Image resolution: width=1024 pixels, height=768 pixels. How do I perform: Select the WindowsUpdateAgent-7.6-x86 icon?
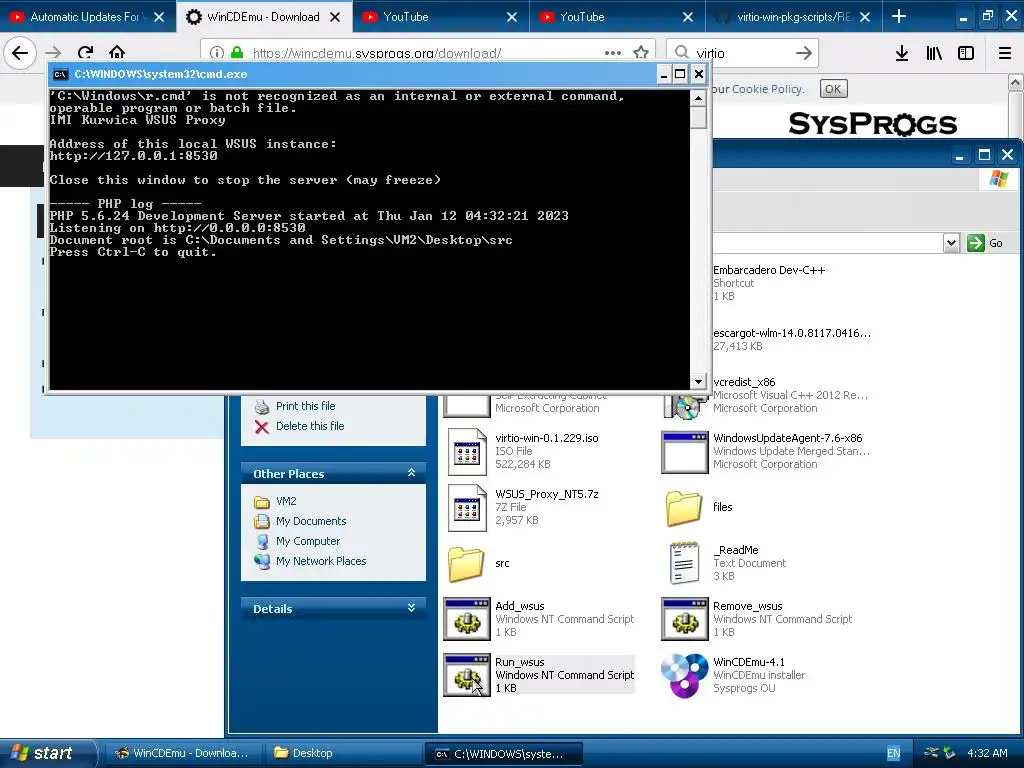(684, 451)
